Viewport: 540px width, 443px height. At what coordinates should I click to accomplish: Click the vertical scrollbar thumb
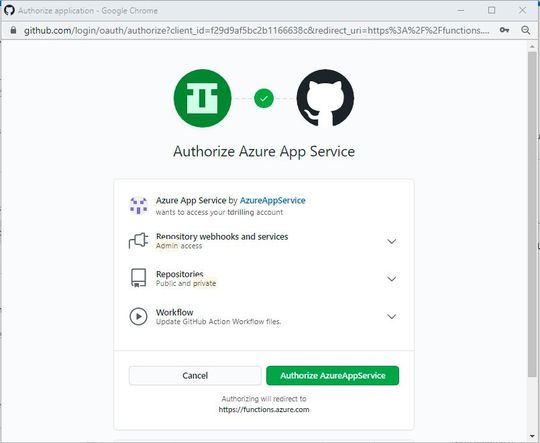point(532,214)
